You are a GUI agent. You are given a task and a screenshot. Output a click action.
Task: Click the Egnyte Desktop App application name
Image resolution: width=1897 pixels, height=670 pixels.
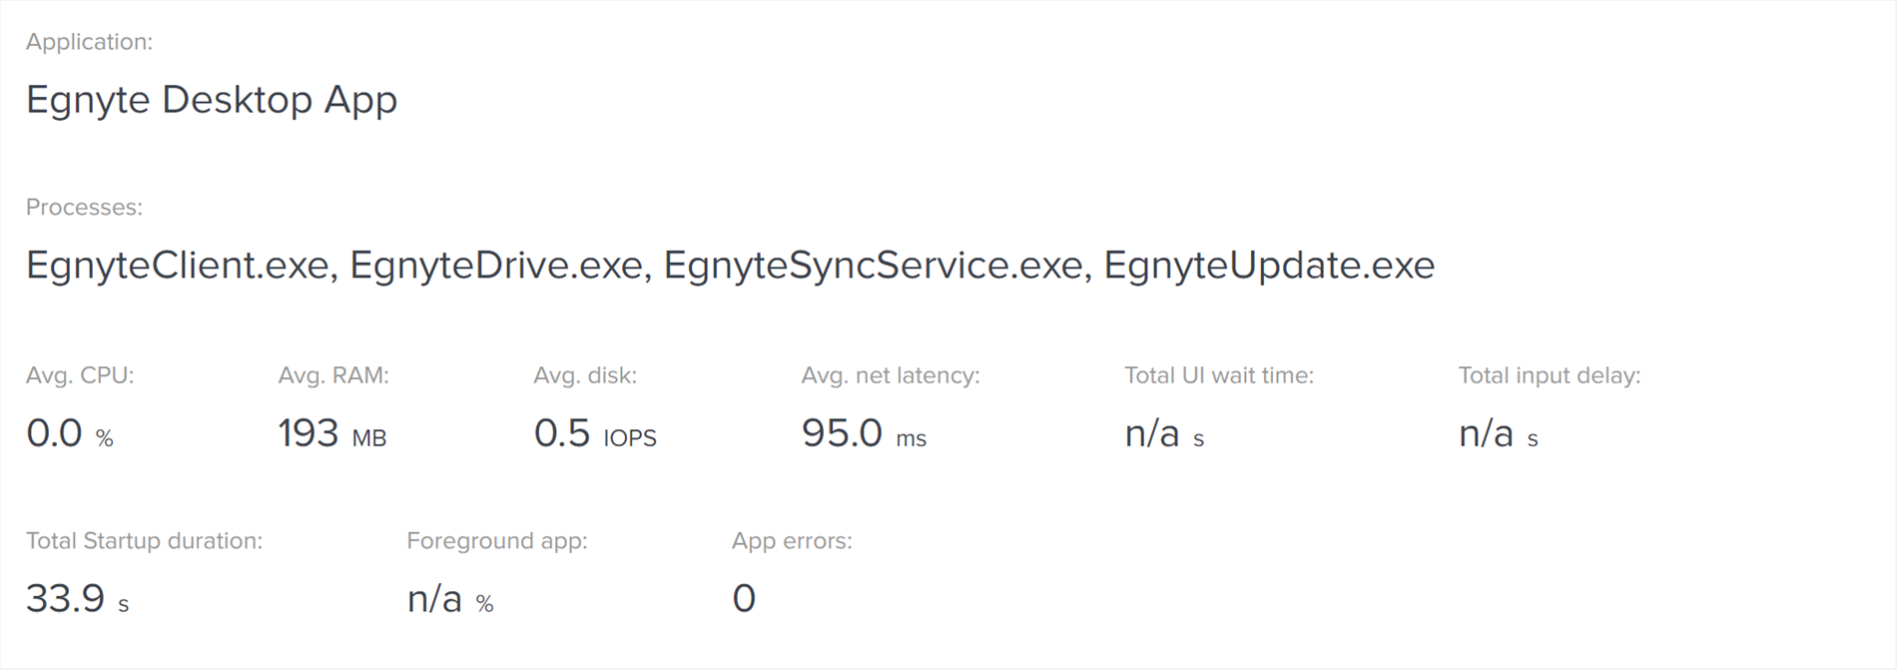[211, 100]
